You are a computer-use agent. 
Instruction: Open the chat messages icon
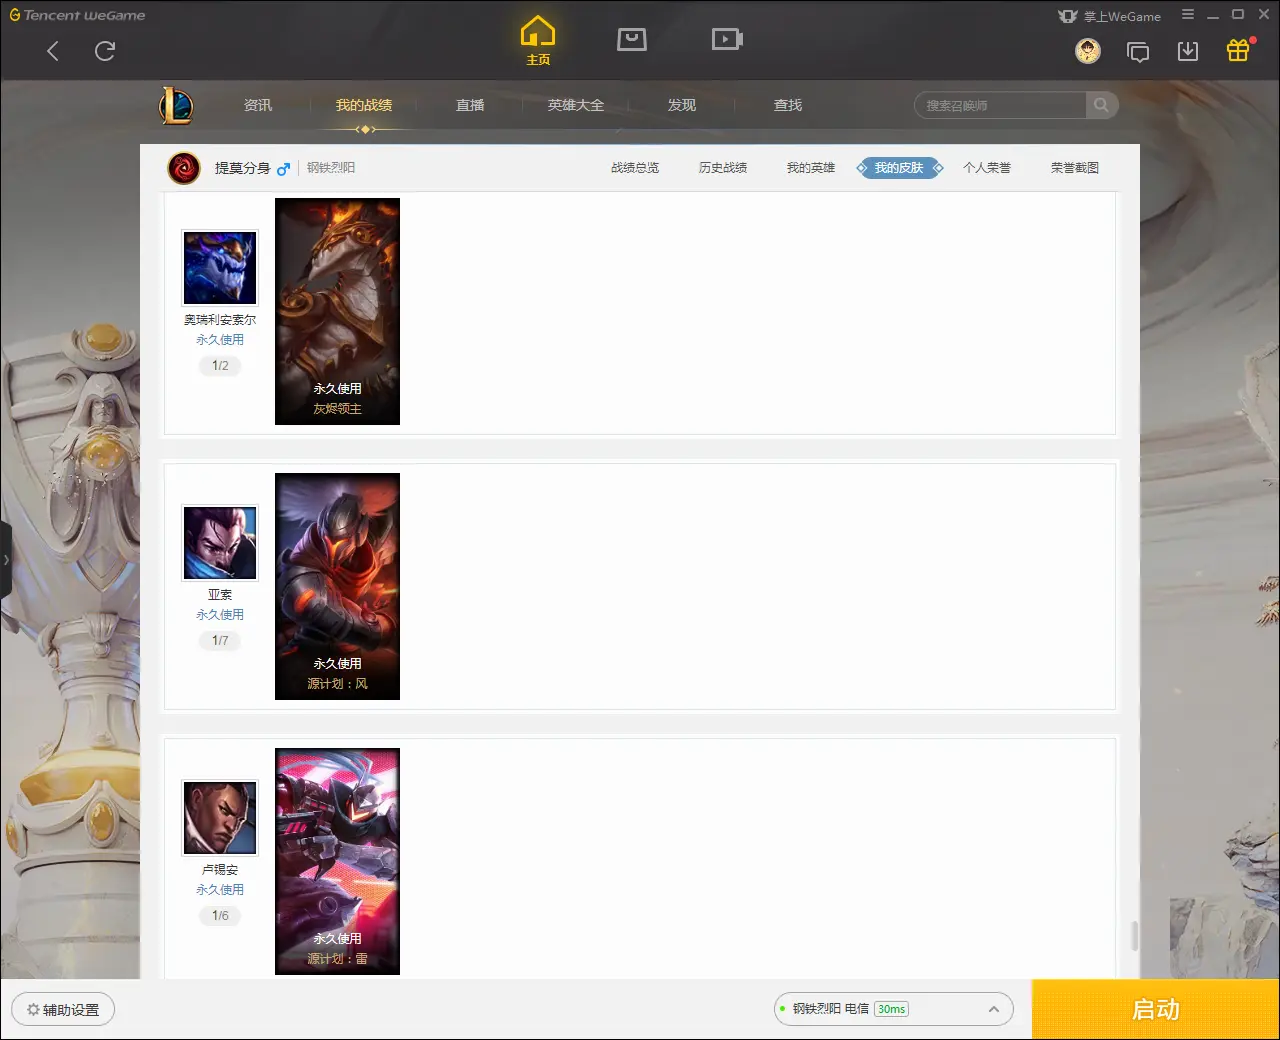click(x=1138, y=52)
